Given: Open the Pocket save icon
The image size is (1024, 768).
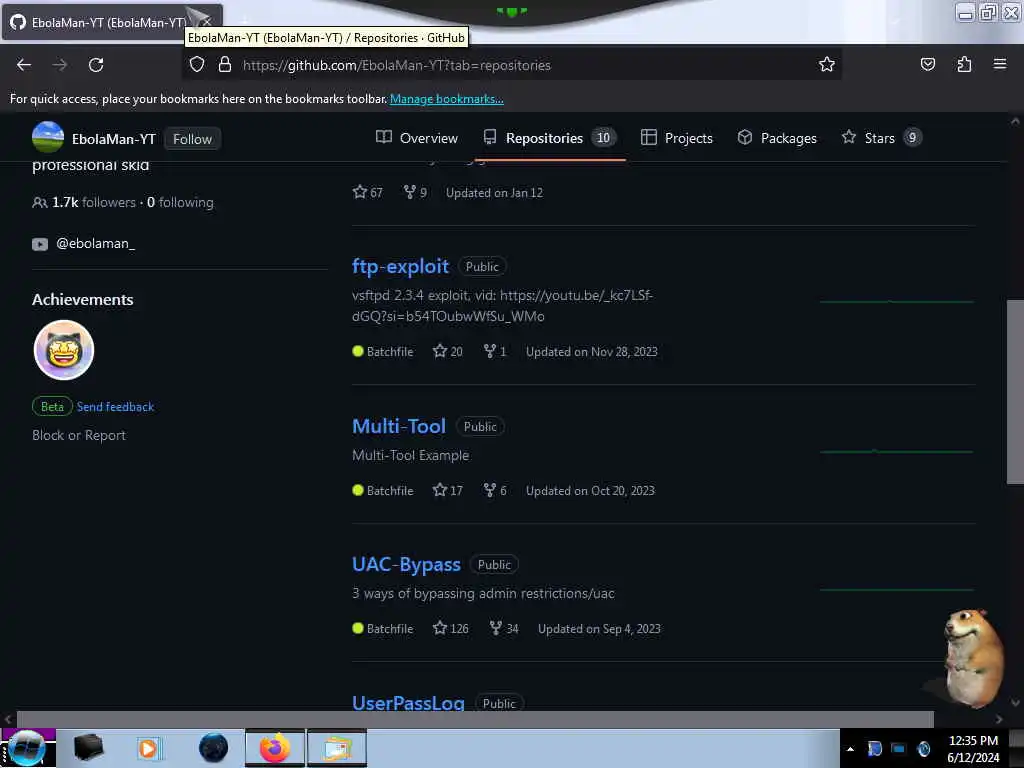Looking at the screenshot, I should (927, 64).
